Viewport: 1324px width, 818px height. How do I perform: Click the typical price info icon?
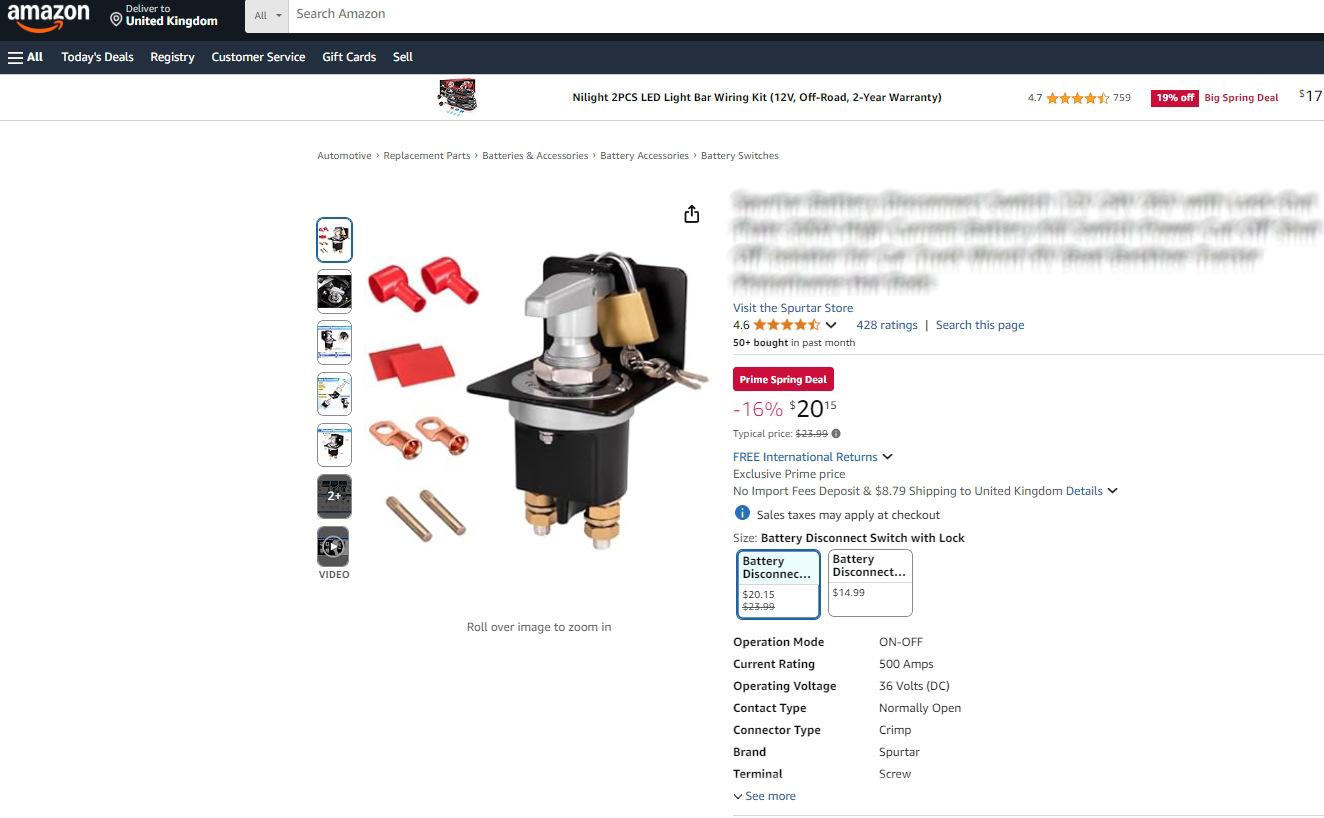click(x=836, y=434)
